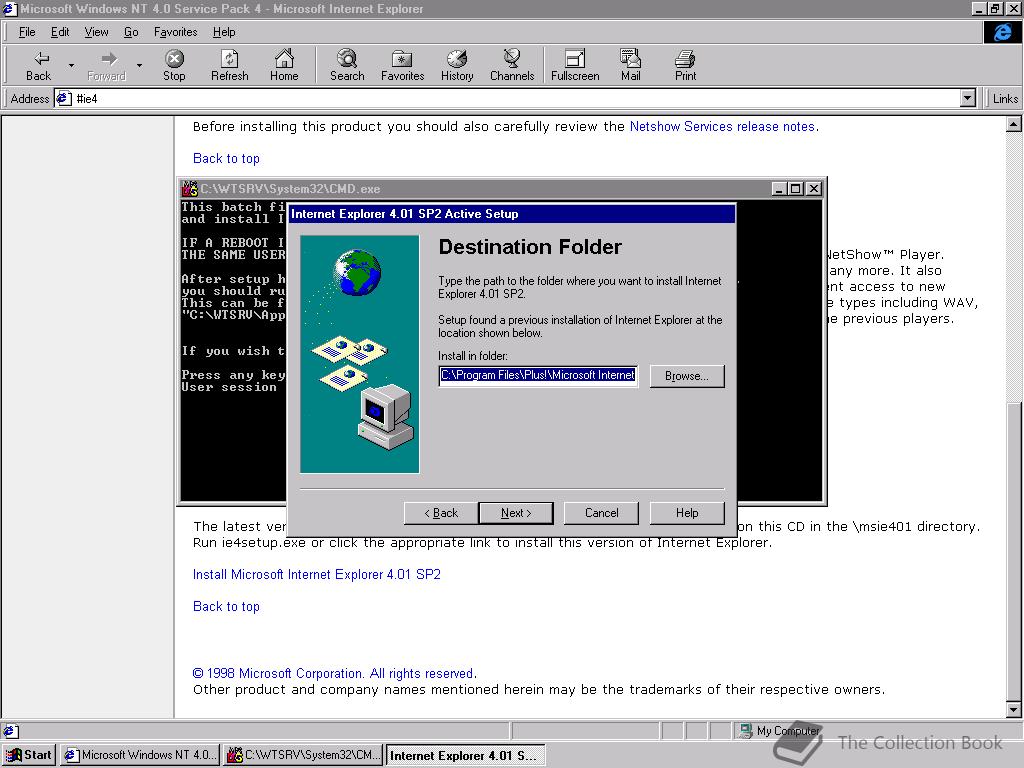Click the Forward toolbar arrow
Image resolution: width=1024 pixels, height=768 pixels.
106,65
